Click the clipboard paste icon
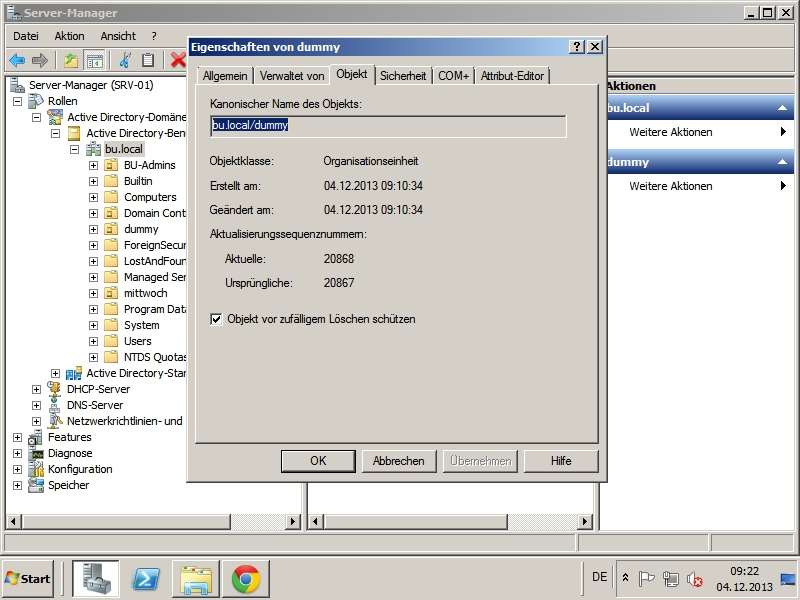This screenshot has width=800, height=600. 148,60
